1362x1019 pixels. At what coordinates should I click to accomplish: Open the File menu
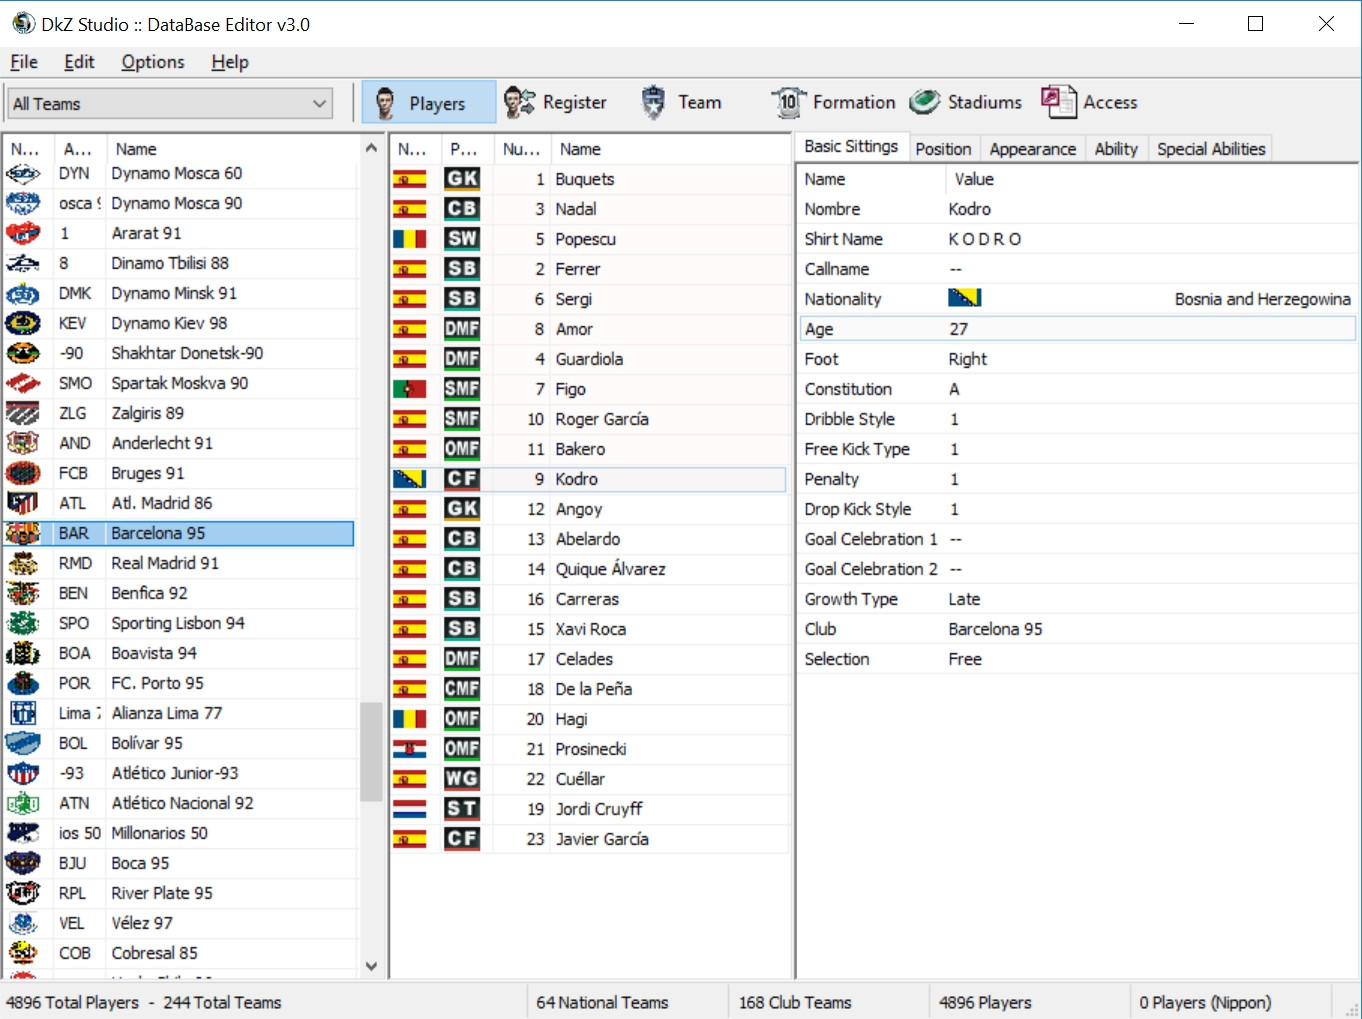[24, 62]
